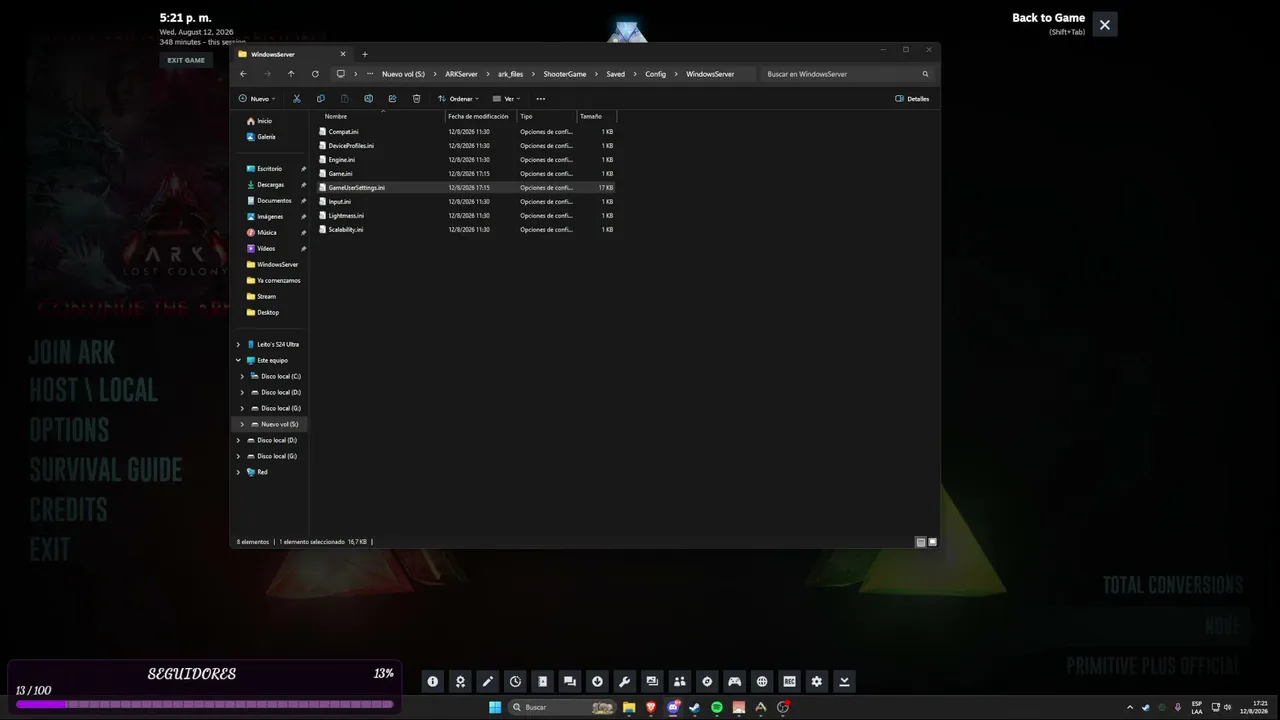Click the Rename icon in Explorer toolbar
The width and height of the screenshot is (1280, 720).
pyautogui.click(x=369, y=99)
